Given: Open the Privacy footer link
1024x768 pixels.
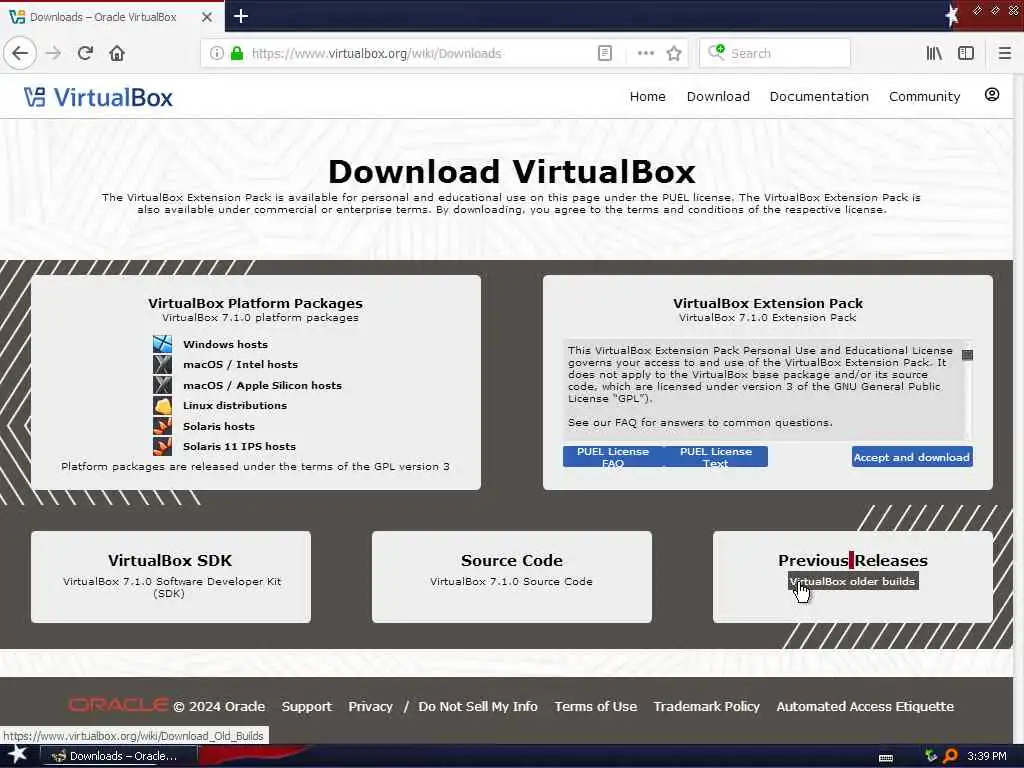Looking at the screenshot, I should tap(370, 707).
